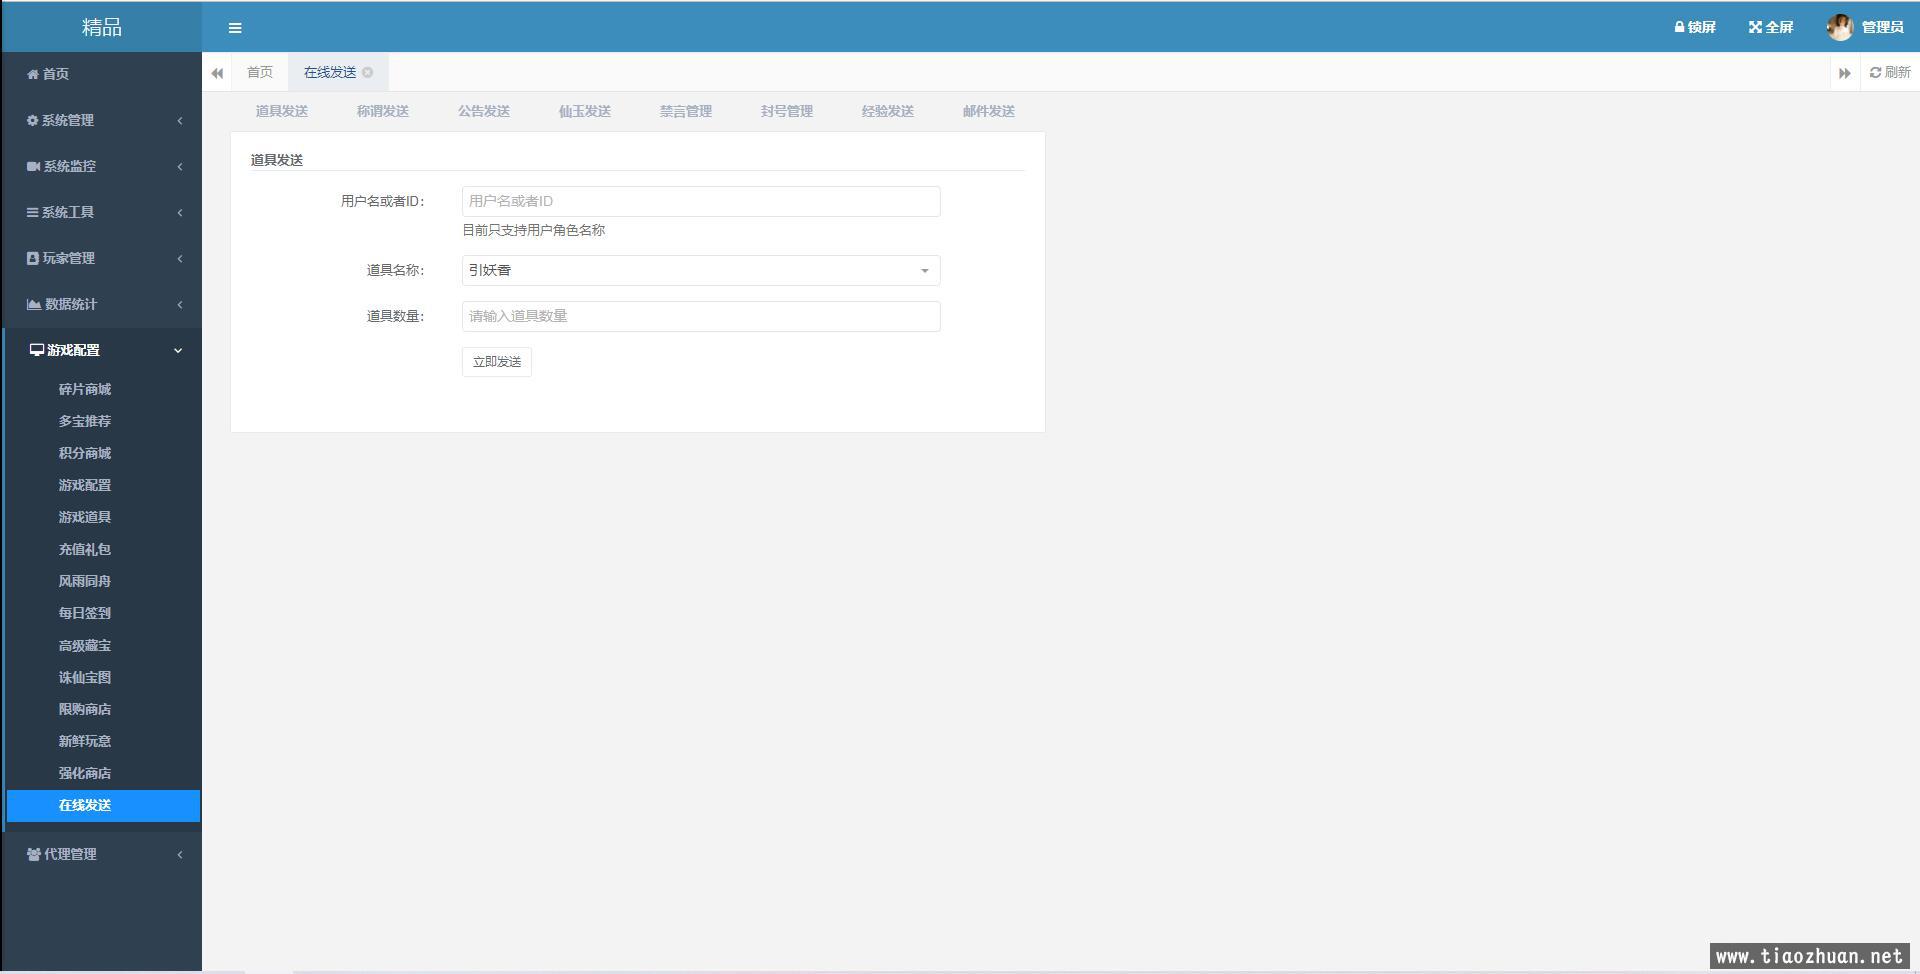Expand the 系统管理 sidebar menu
This screenshot has width=1920, height=974.
pyautogui.click(x=101, y=120)
